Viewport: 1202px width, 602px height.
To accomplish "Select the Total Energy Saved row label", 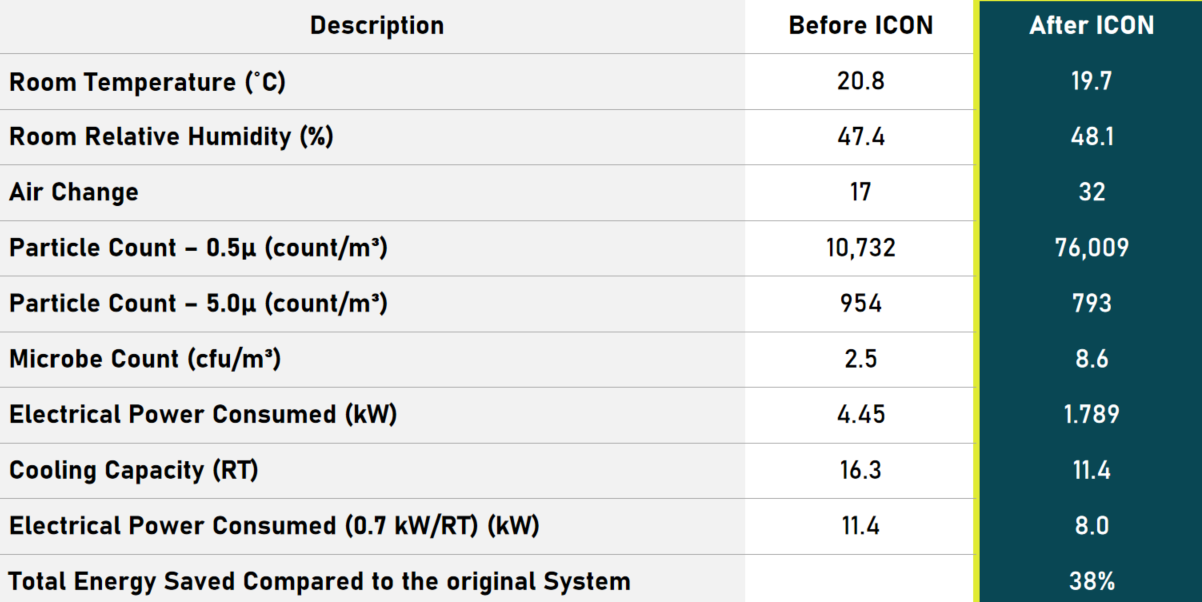I will tap(320, 581).
